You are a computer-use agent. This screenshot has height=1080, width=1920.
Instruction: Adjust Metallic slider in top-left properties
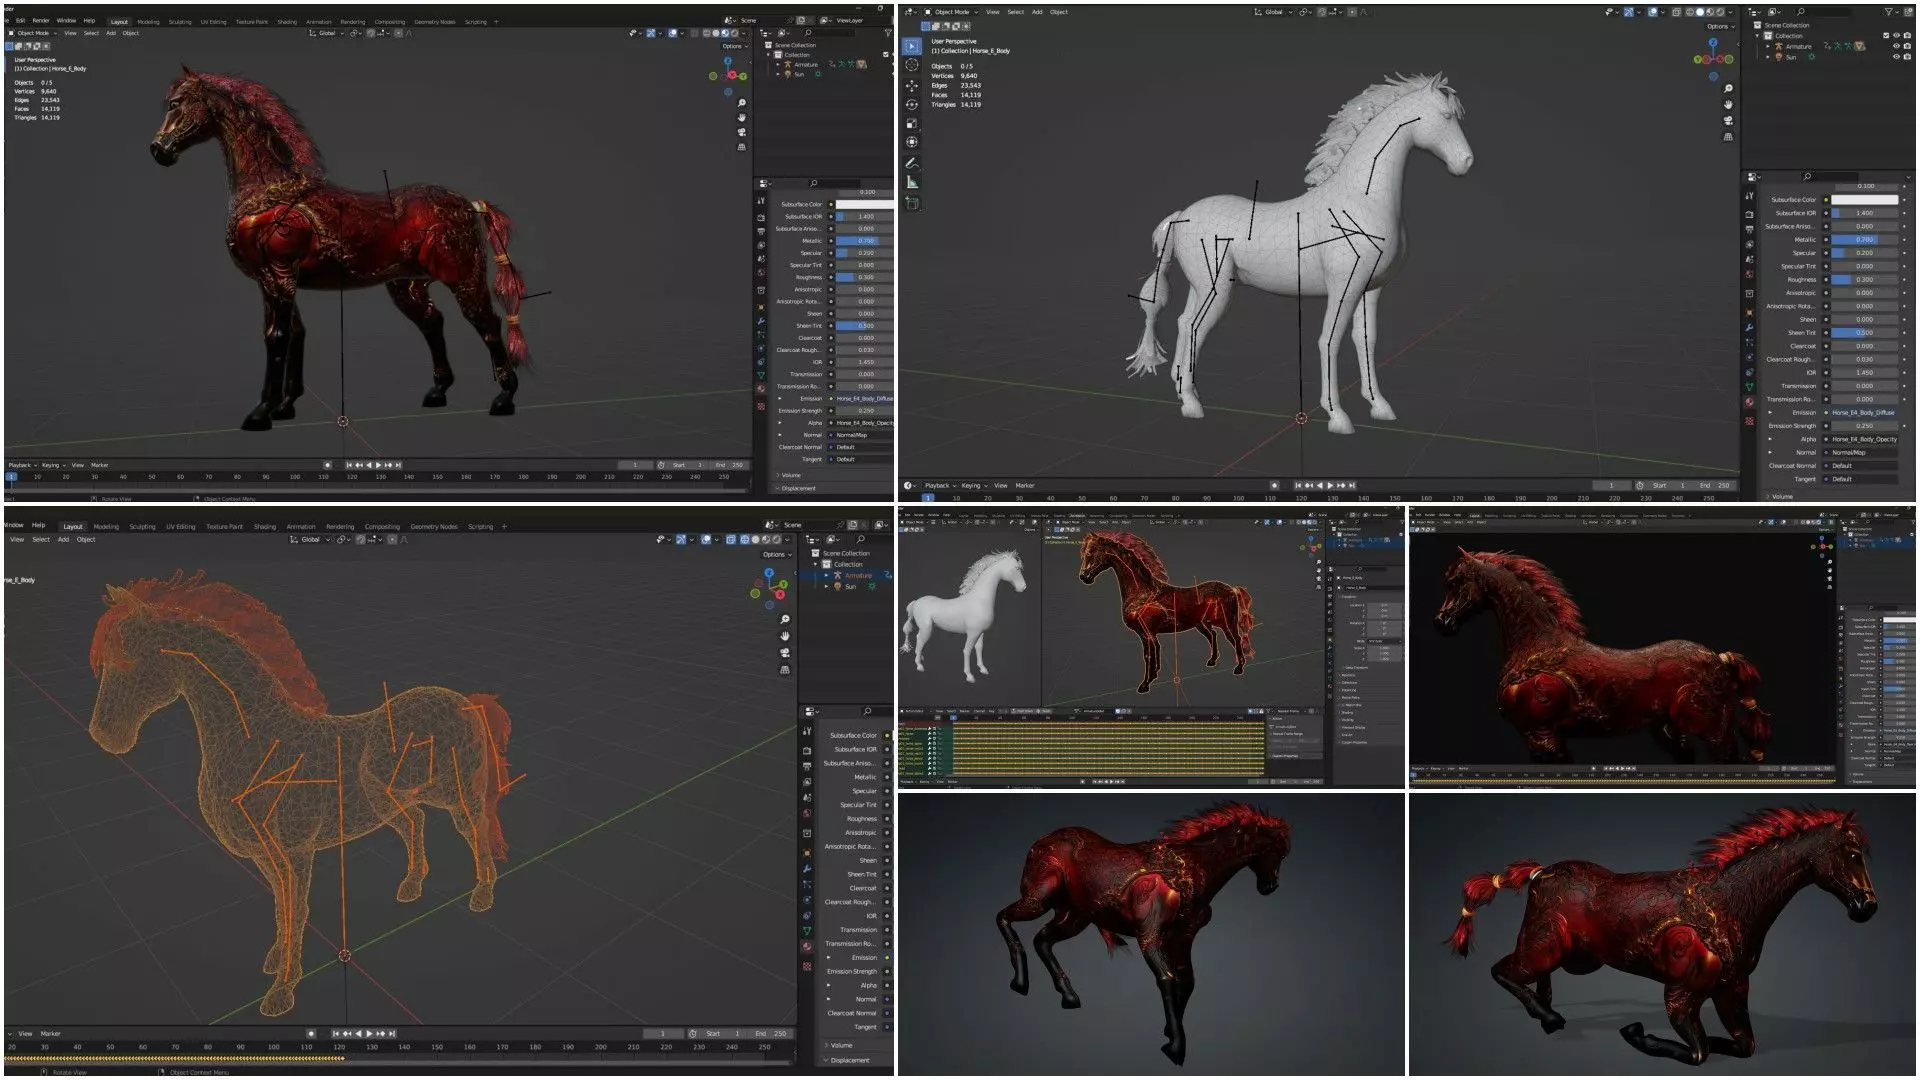865,241
